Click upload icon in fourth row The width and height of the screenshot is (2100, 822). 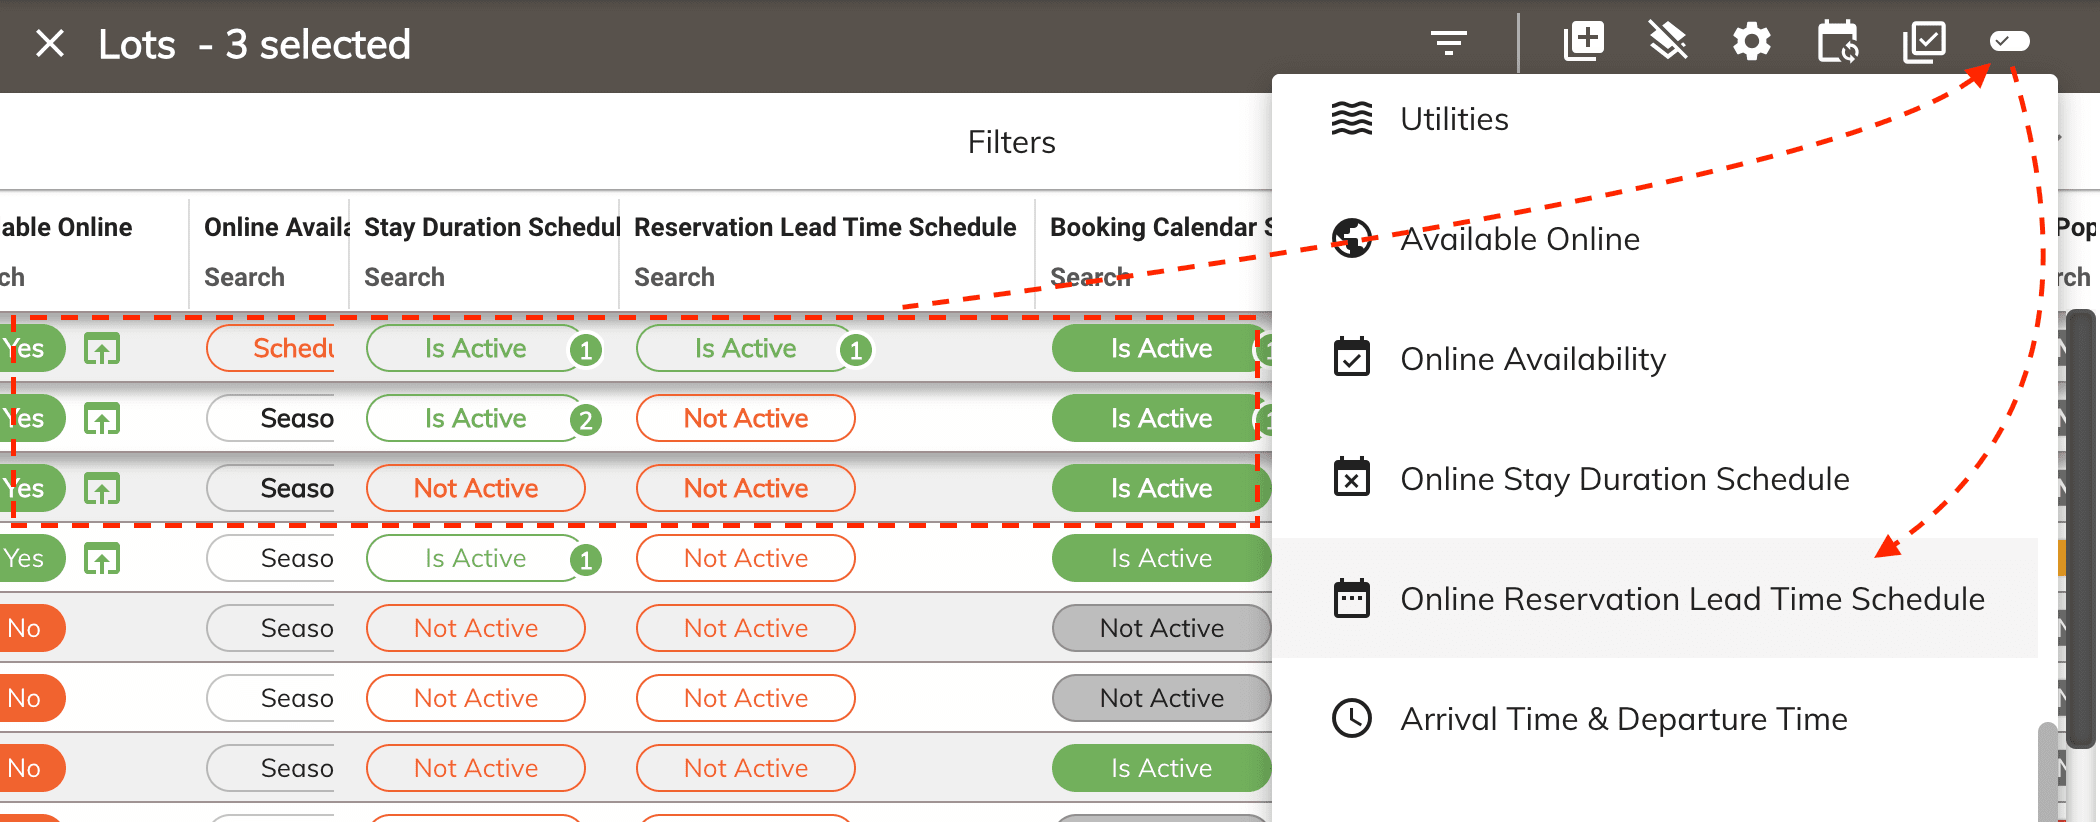(x=101, y=559)
